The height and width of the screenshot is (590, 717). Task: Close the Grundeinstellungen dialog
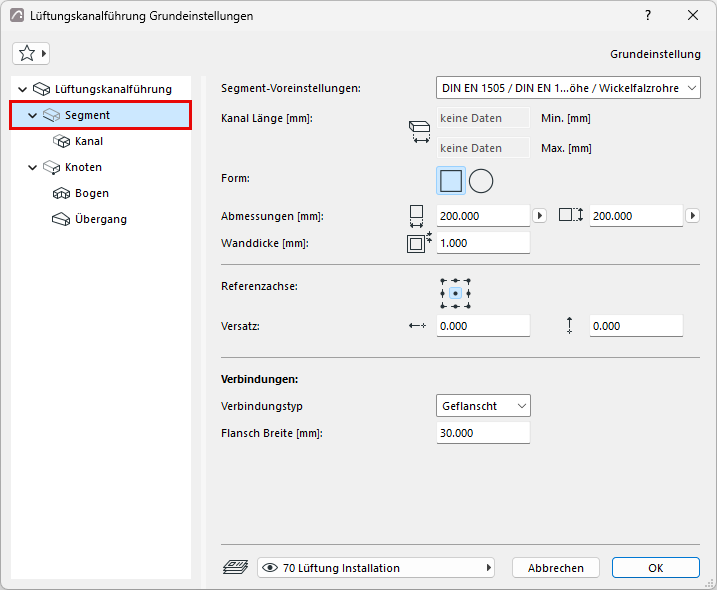(693, 15)
